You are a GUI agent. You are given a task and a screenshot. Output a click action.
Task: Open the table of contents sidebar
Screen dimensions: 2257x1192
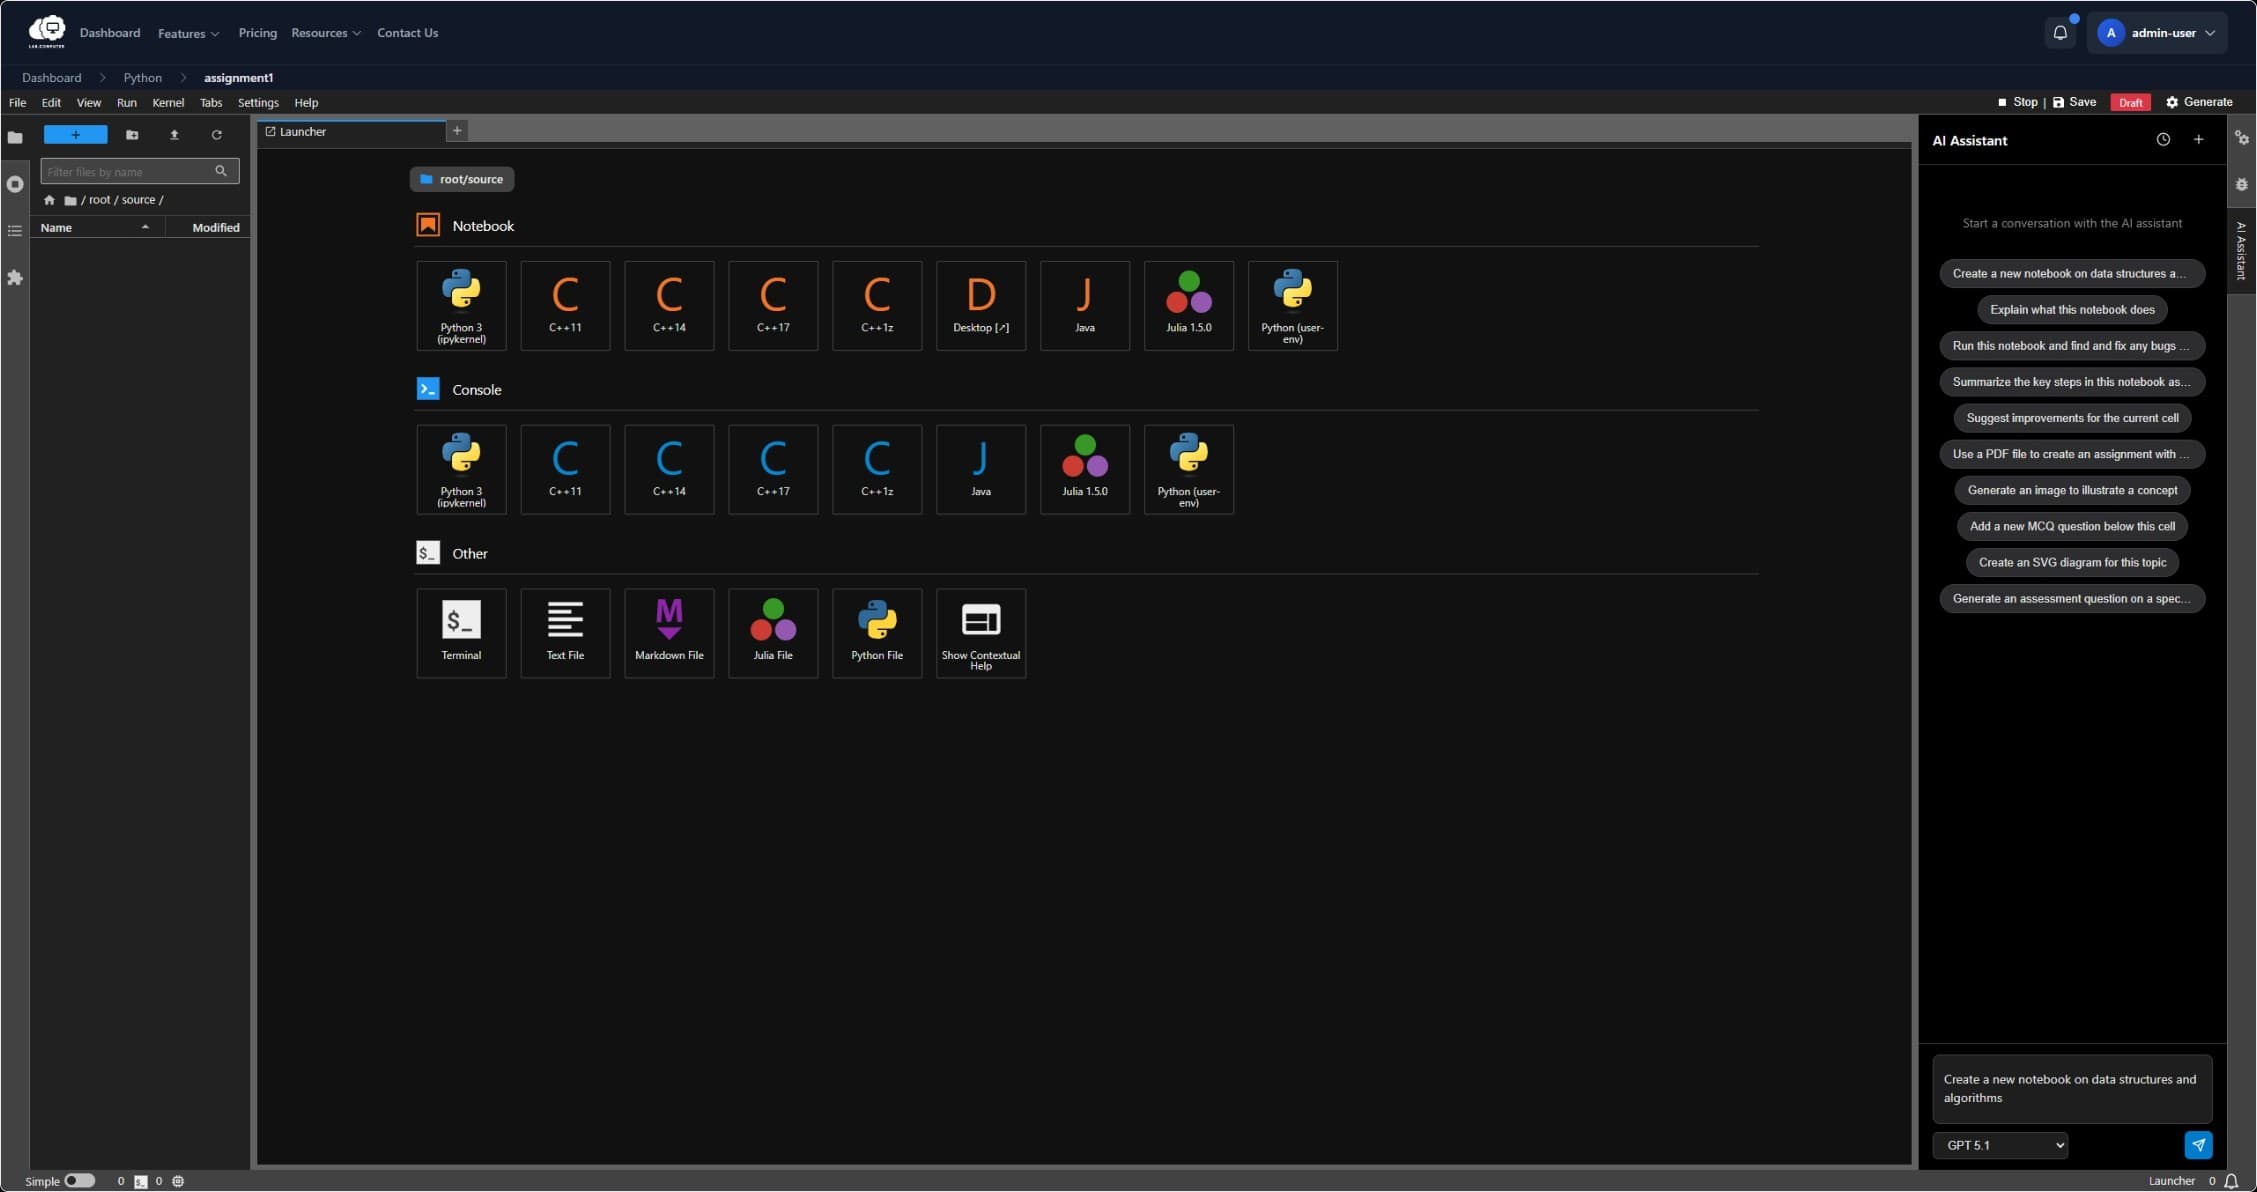(15, 231)
